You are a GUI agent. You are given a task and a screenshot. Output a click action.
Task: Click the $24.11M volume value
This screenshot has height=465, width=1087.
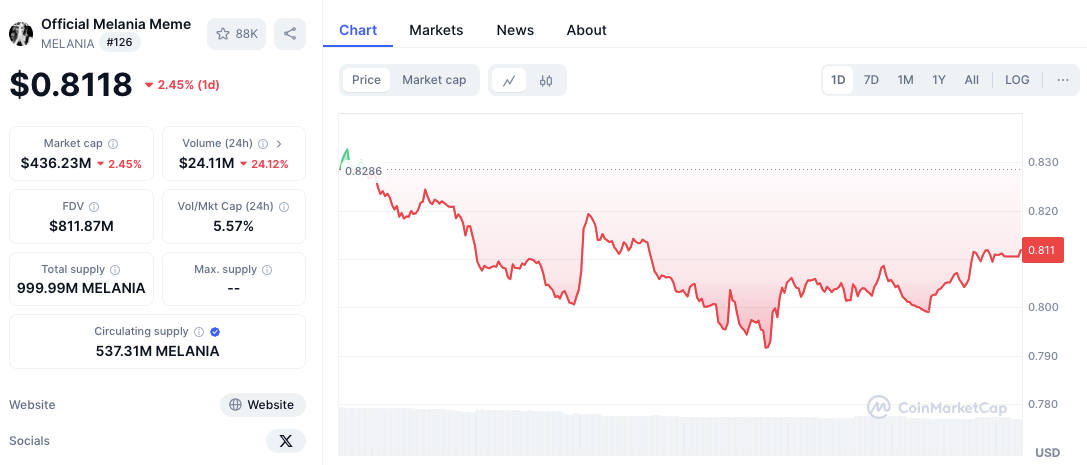[x=207, y=164]
